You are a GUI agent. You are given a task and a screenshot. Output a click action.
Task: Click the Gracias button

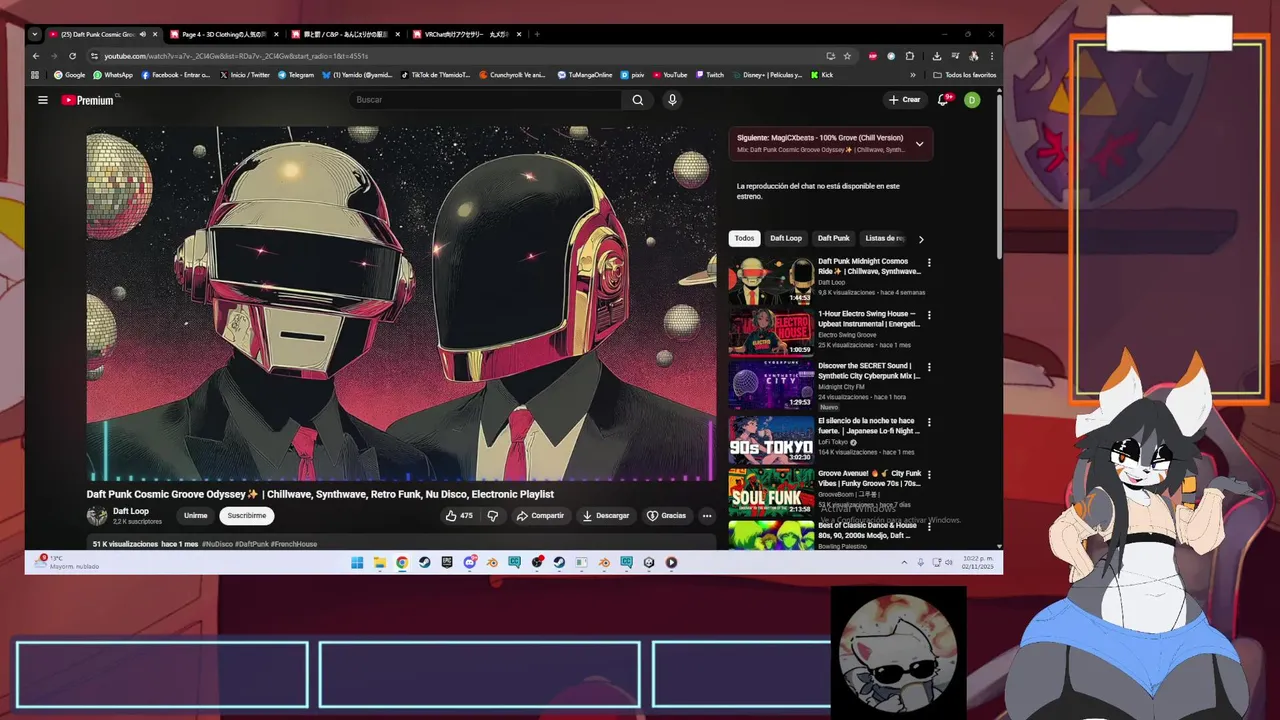click(667, 516)
